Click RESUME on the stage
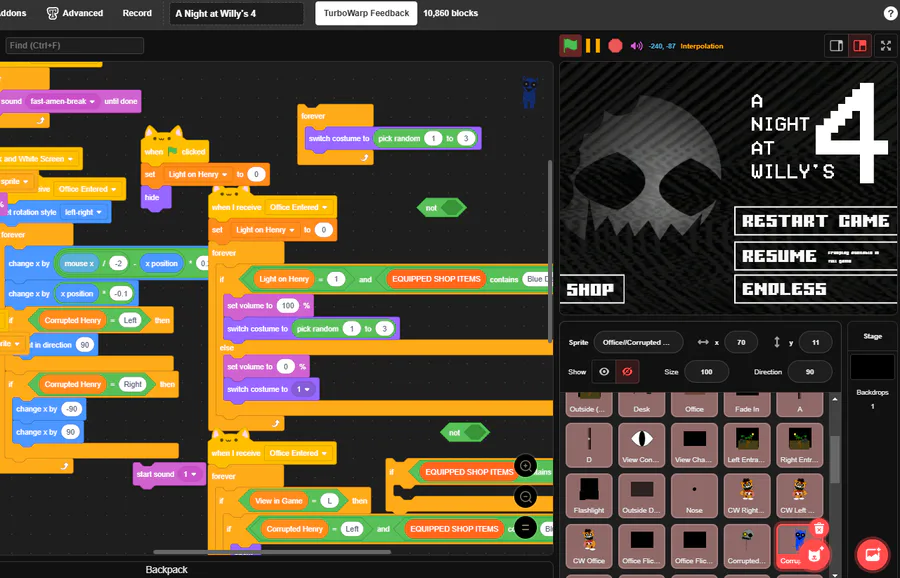 (x=815, y=255)
